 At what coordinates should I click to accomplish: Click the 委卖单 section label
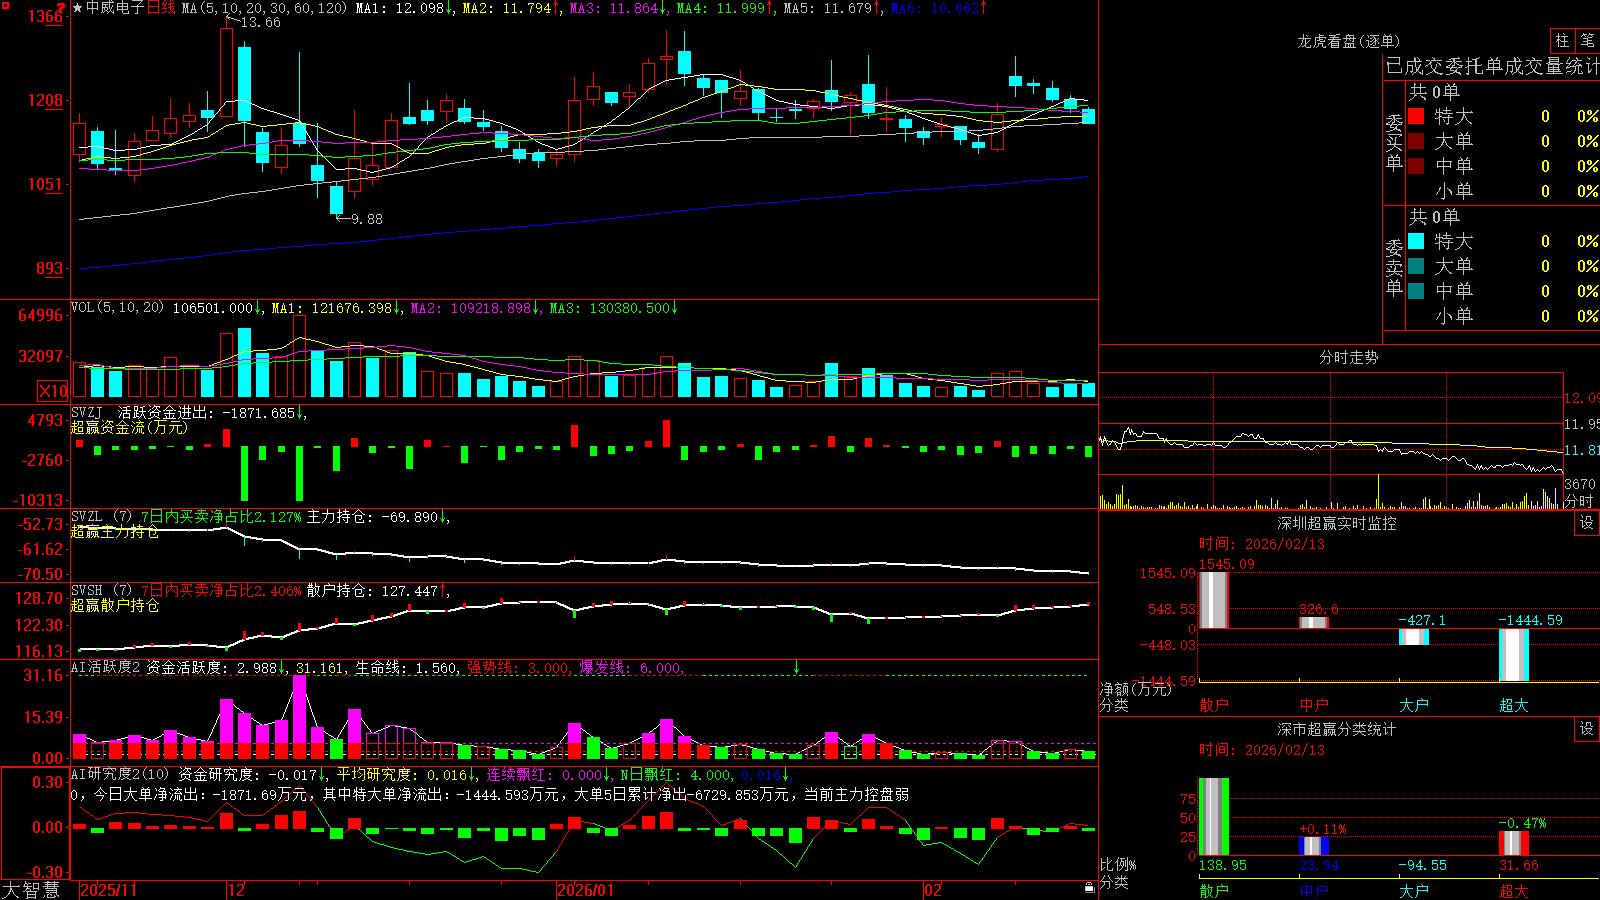1394,267
